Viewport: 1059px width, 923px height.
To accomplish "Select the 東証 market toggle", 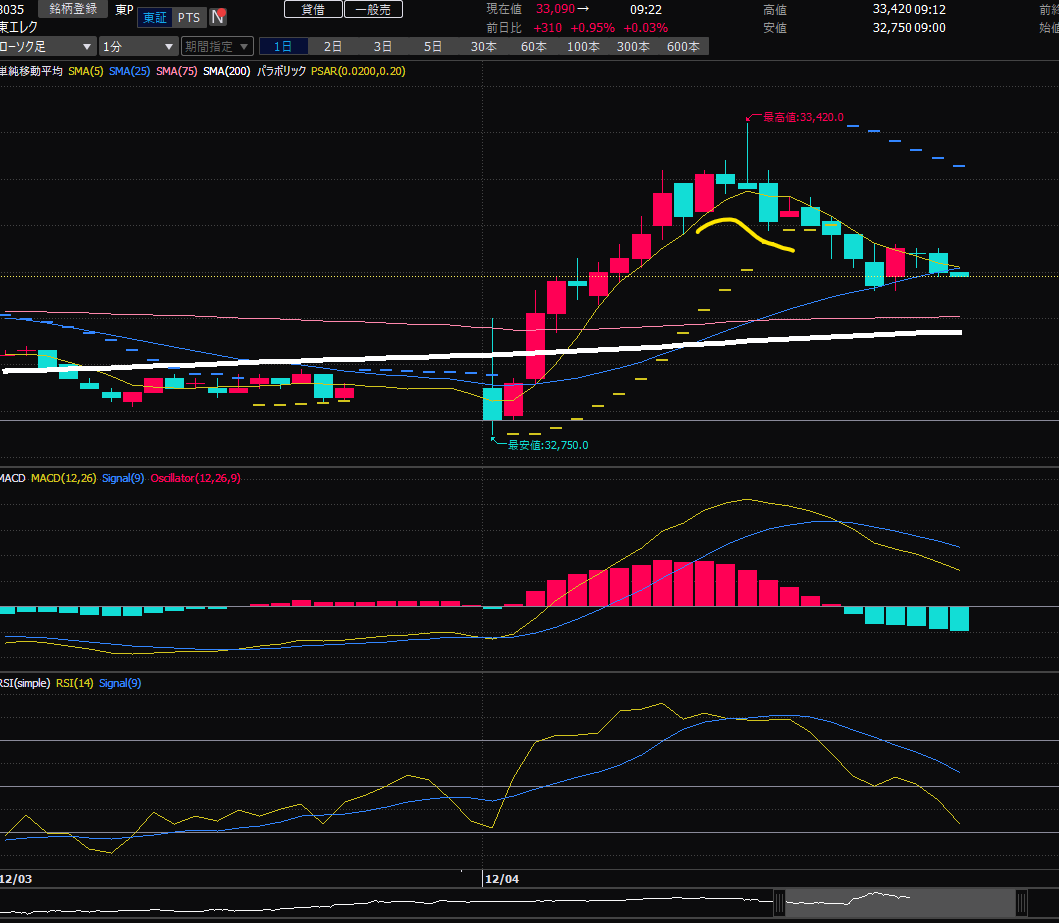I will coord(155,17).
